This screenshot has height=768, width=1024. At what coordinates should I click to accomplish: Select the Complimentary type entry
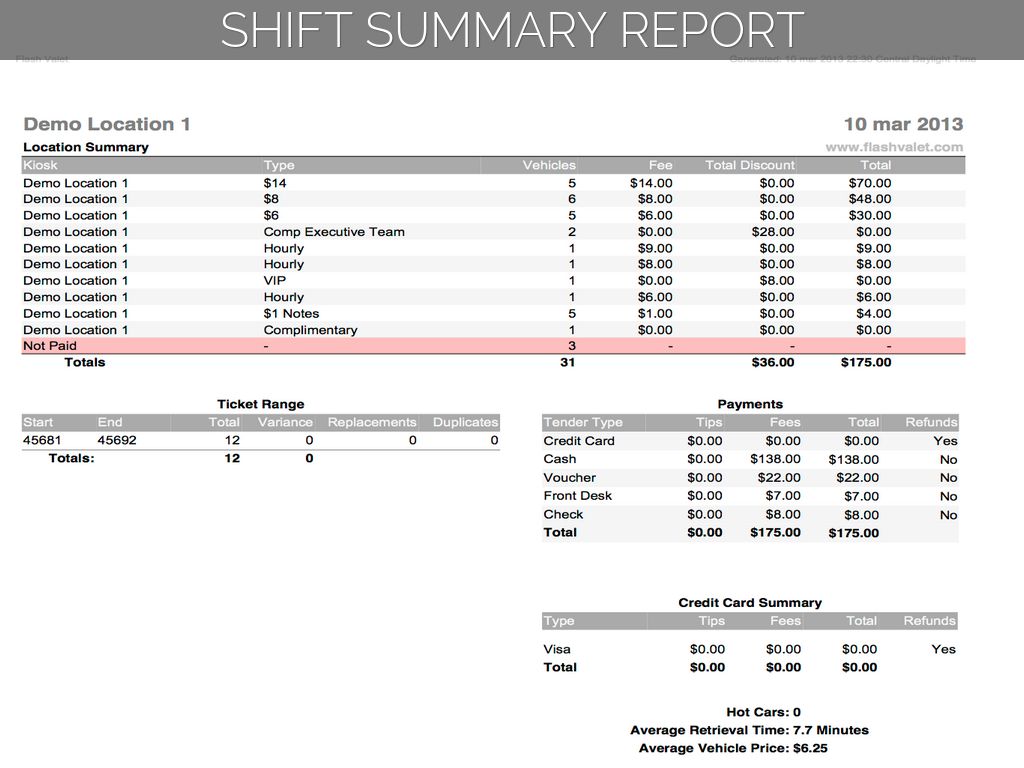point(310,330)
